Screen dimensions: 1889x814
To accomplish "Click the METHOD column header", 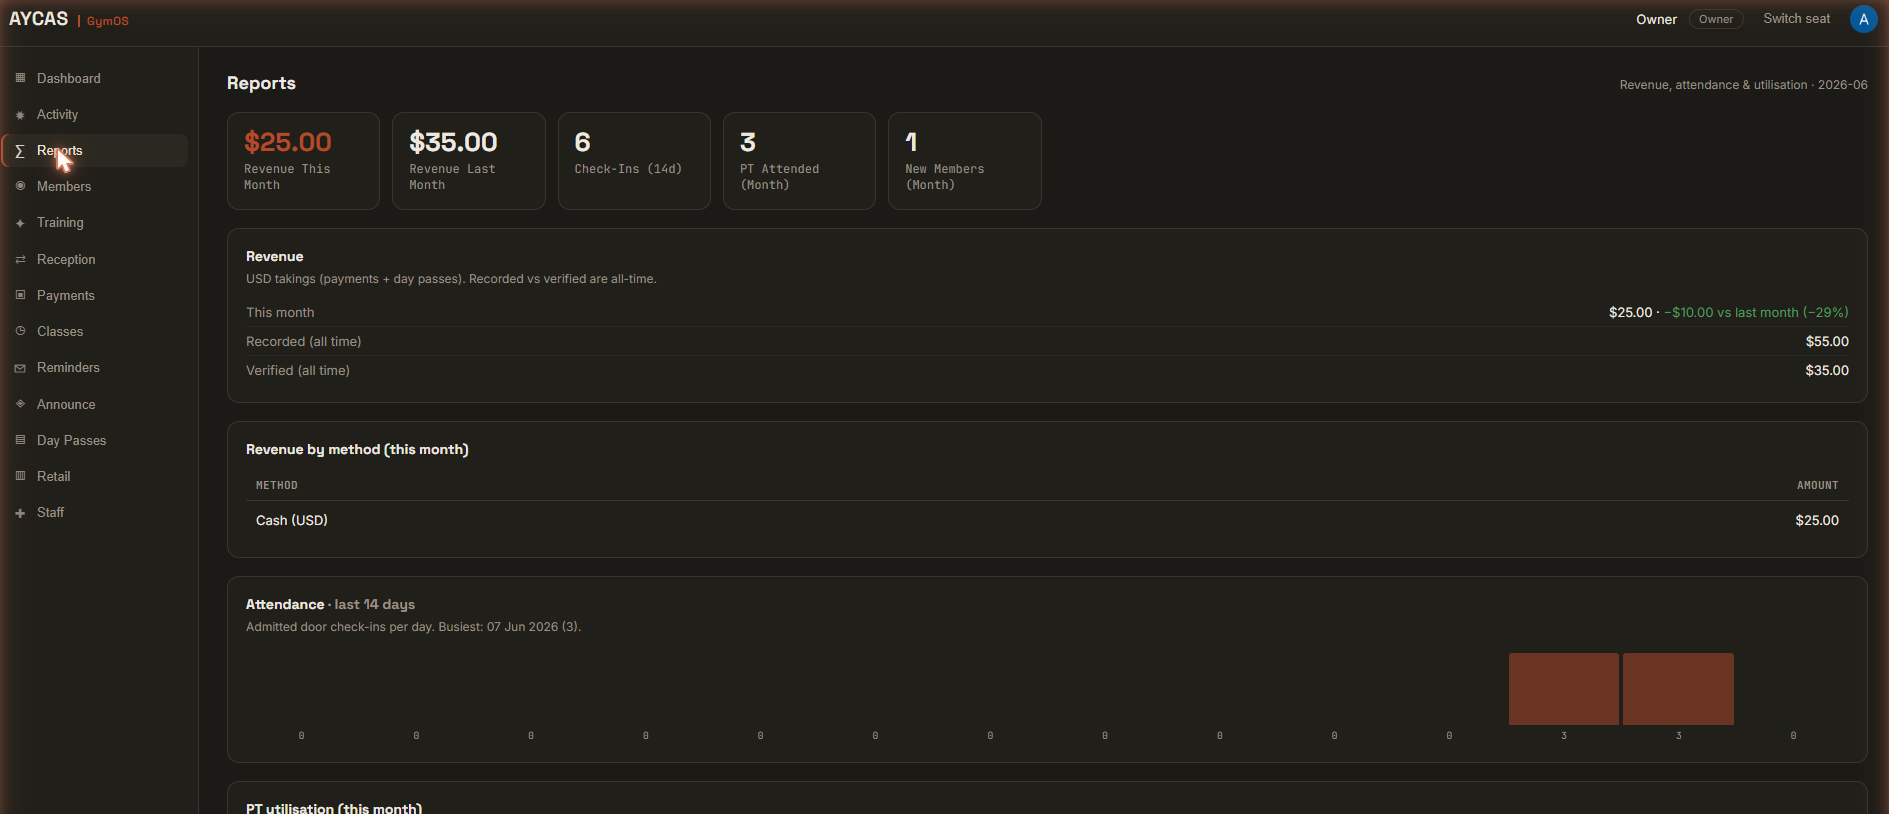I will coord(277,485).
